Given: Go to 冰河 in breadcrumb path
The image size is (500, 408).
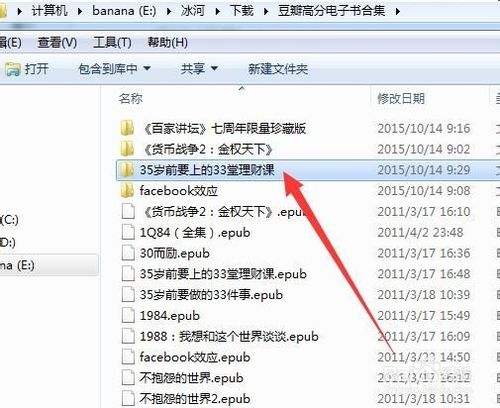Looking at the screenshot, I should pos(193,11).
